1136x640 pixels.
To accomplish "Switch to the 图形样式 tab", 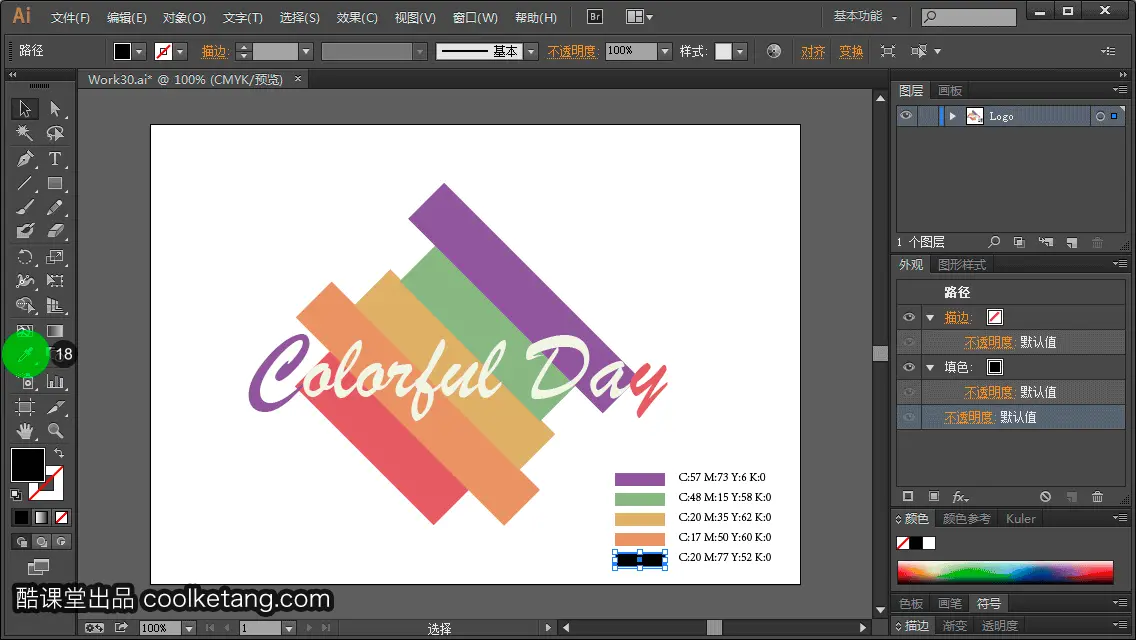I will point(962,265).
